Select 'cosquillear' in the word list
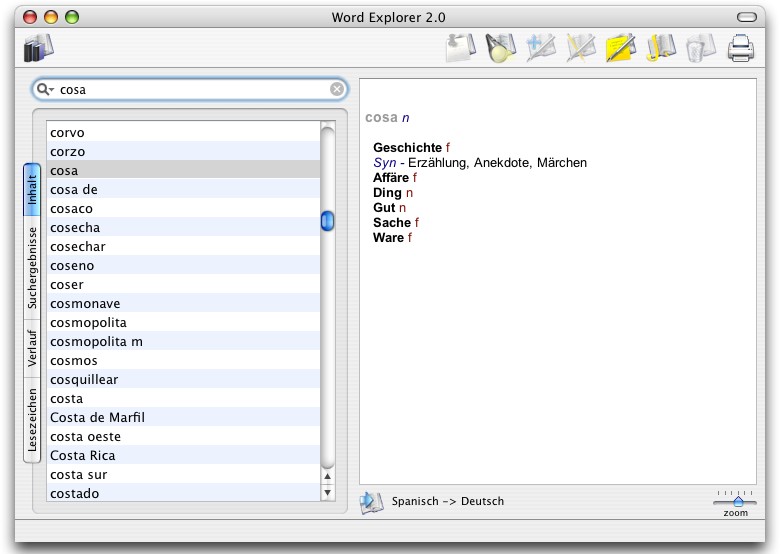The height and width of the screenshot is (554, 783). click(x=183, y=379)
